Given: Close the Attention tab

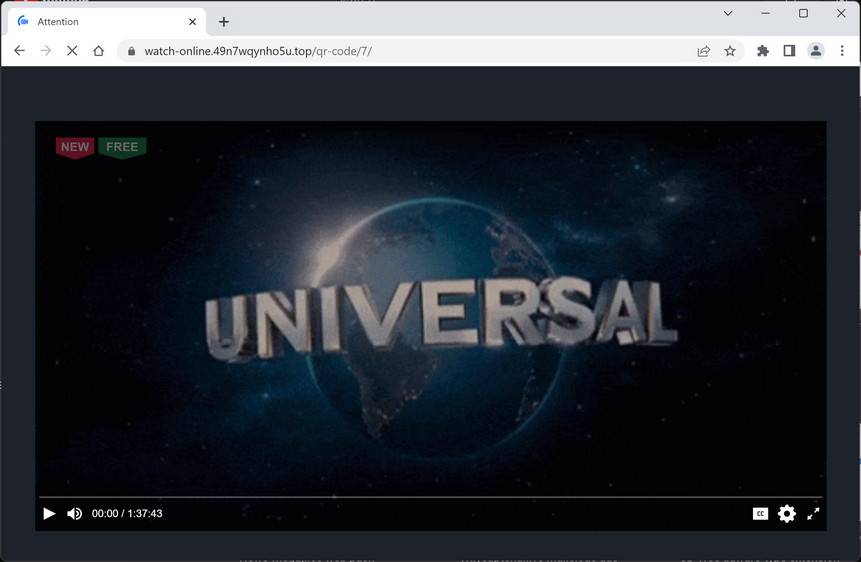Looking at the screenshot, I should (x=192, y=22).
